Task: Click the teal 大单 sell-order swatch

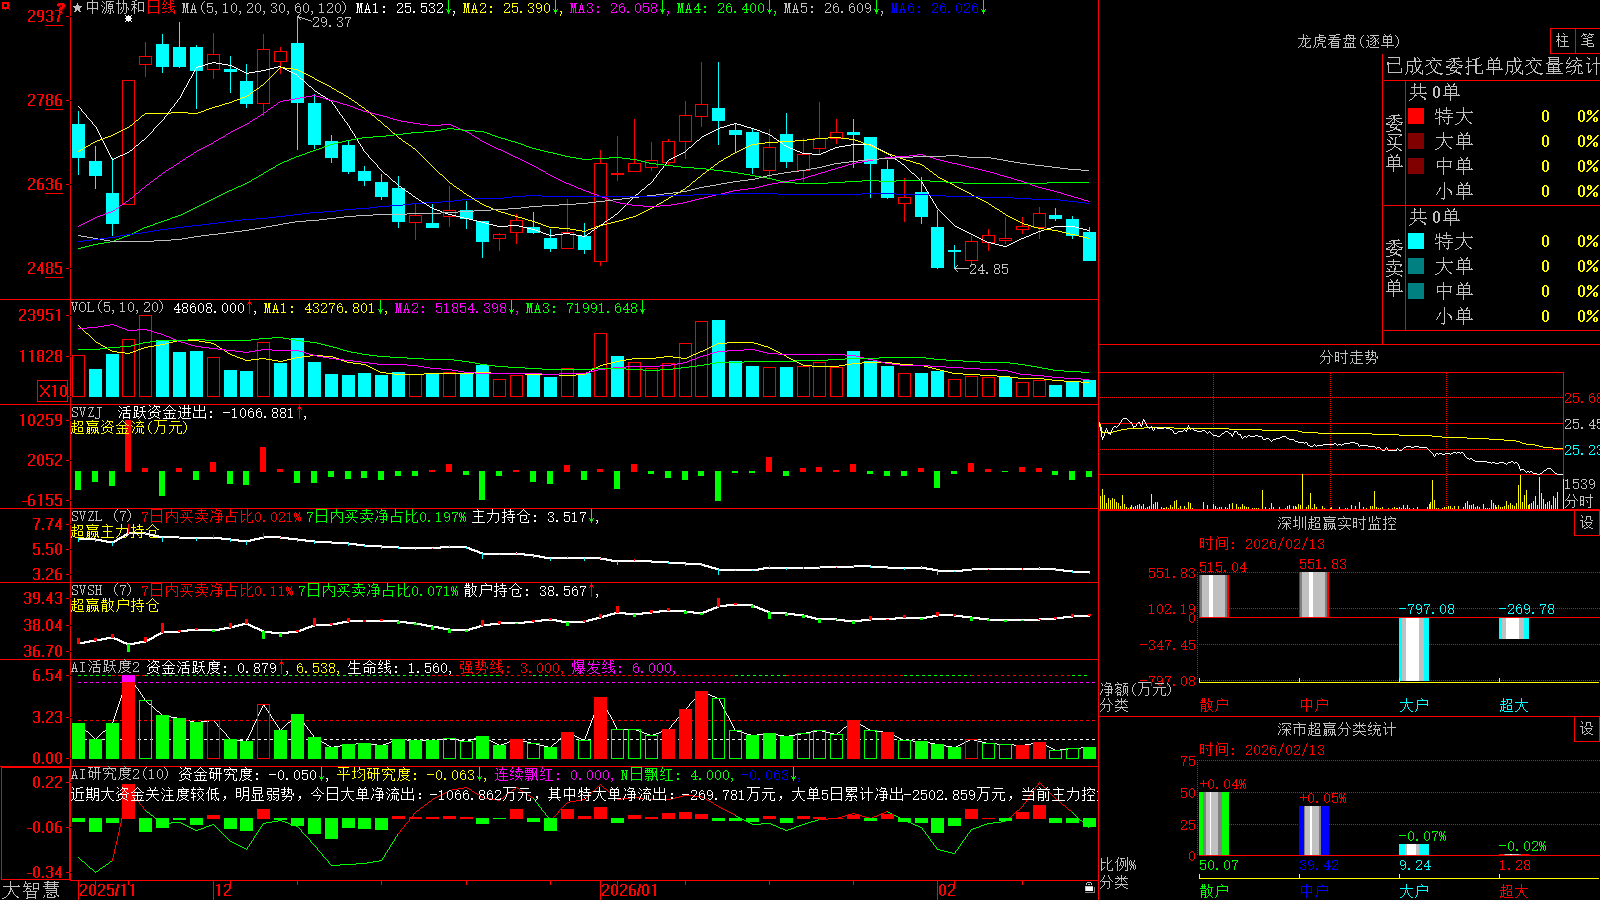Action: pyautogui.click(x=1416, y=266)
